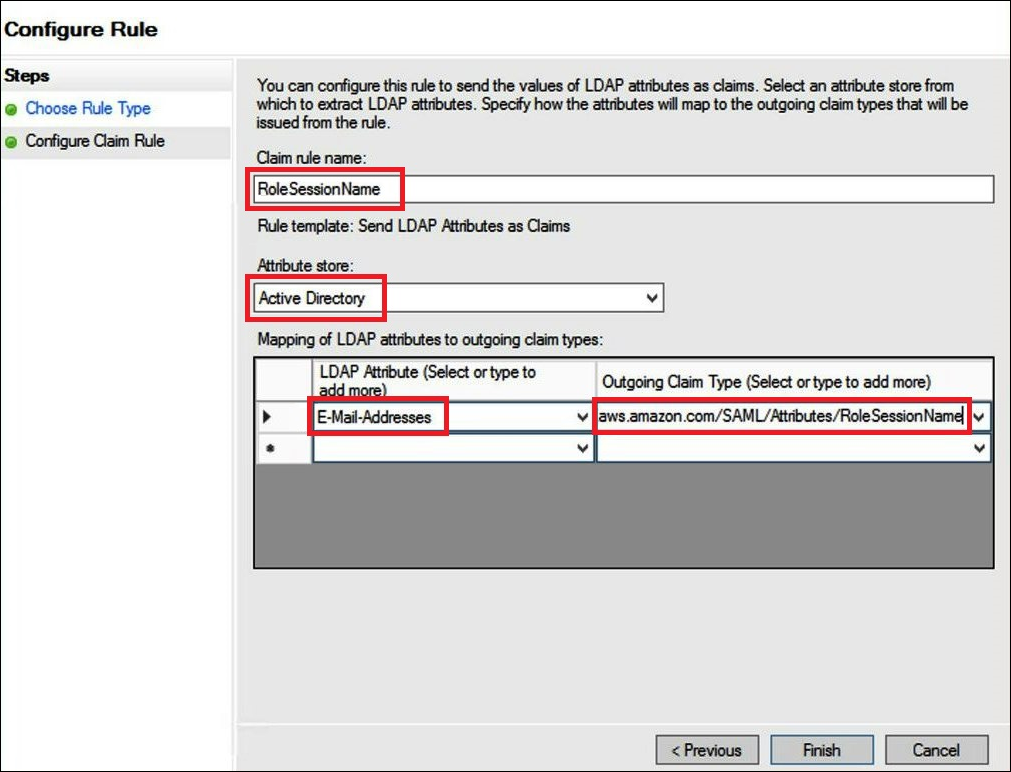Click the Previous button
The width and height of the screenshot is (1011, 772).
[707, 750]
